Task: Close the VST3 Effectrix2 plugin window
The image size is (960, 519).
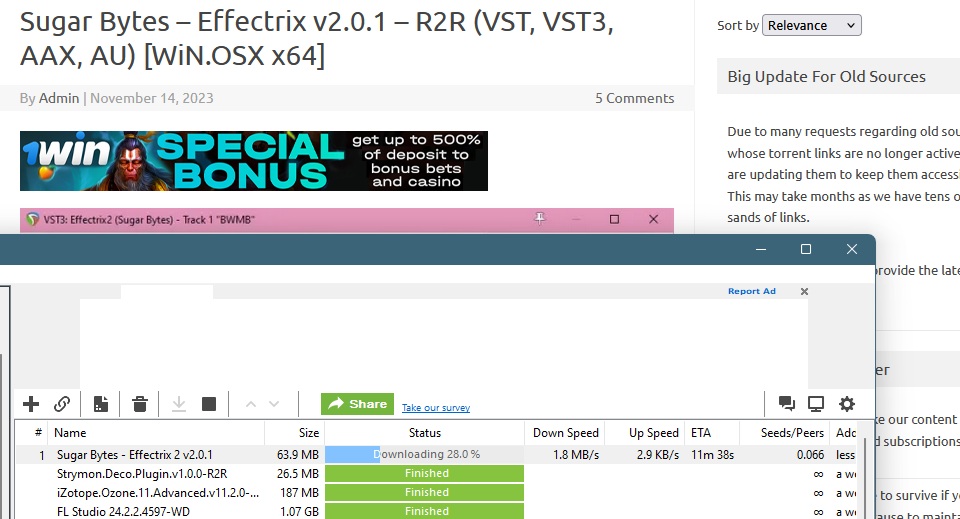Action: click(653, 219)
